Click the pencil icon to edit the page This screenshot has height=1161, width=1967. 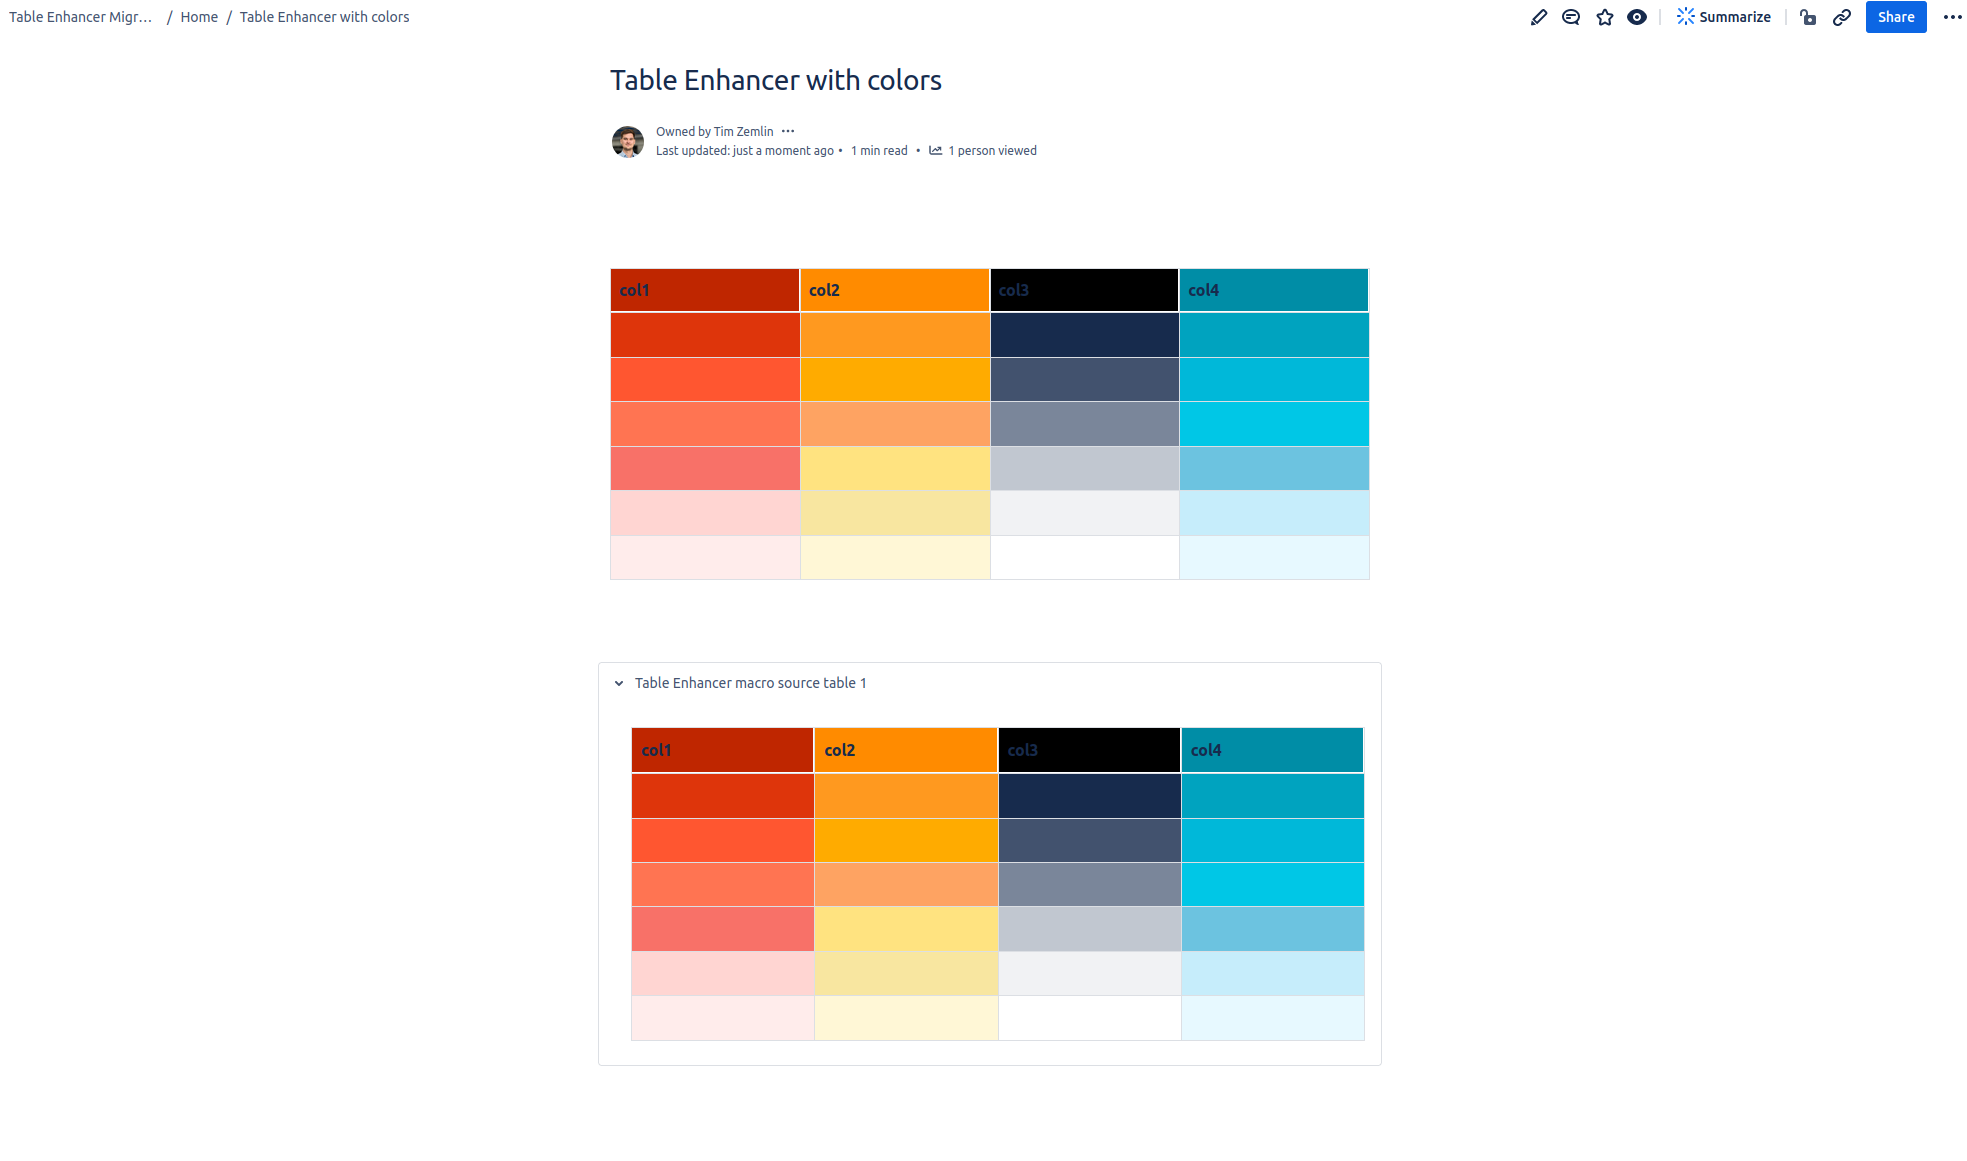1539,17
